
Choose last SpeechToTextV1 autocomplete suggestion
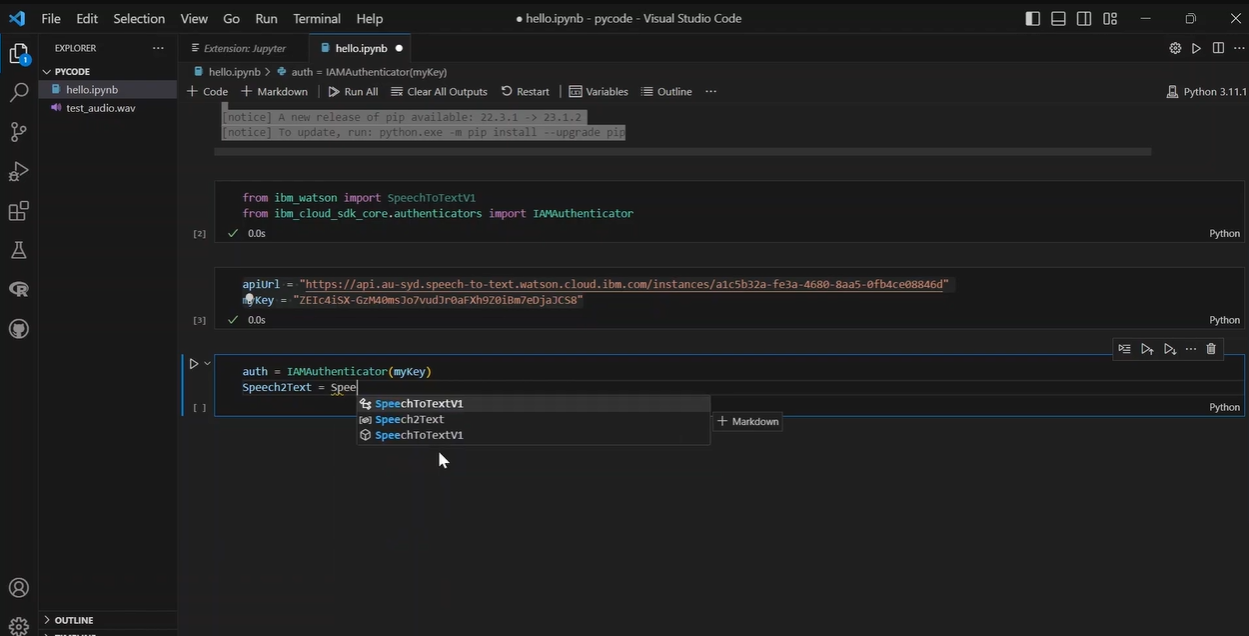click(534, 435)
